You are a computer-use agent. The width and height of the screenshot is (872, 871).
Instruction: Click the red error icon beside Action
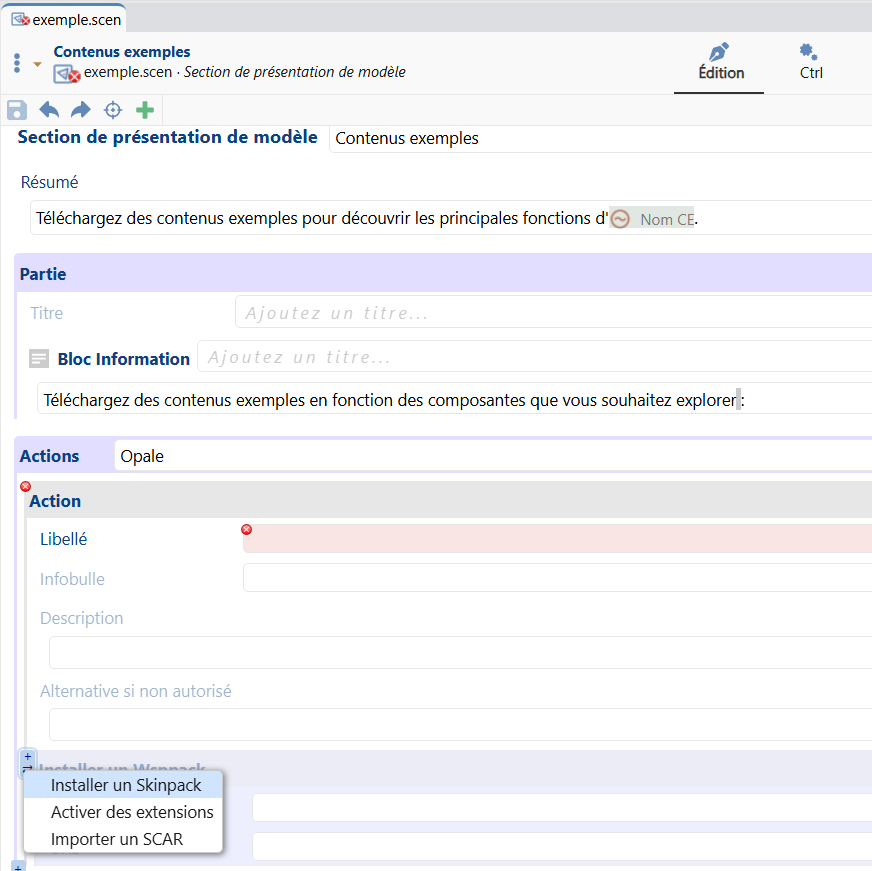click(25, 487)
